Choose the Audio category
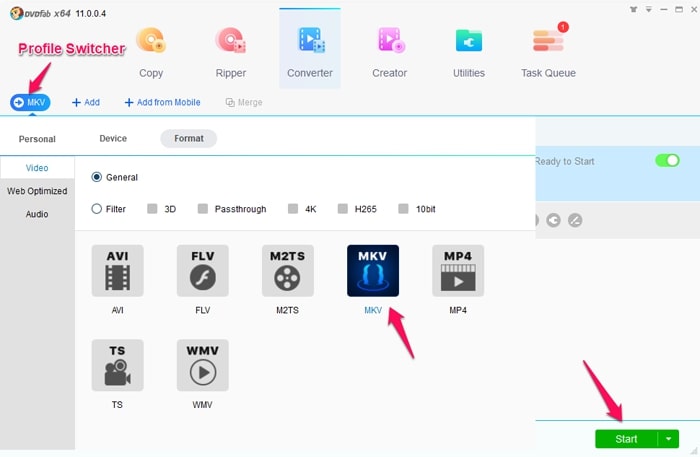This screenshot has height=457, width=700. pos(37,214)
